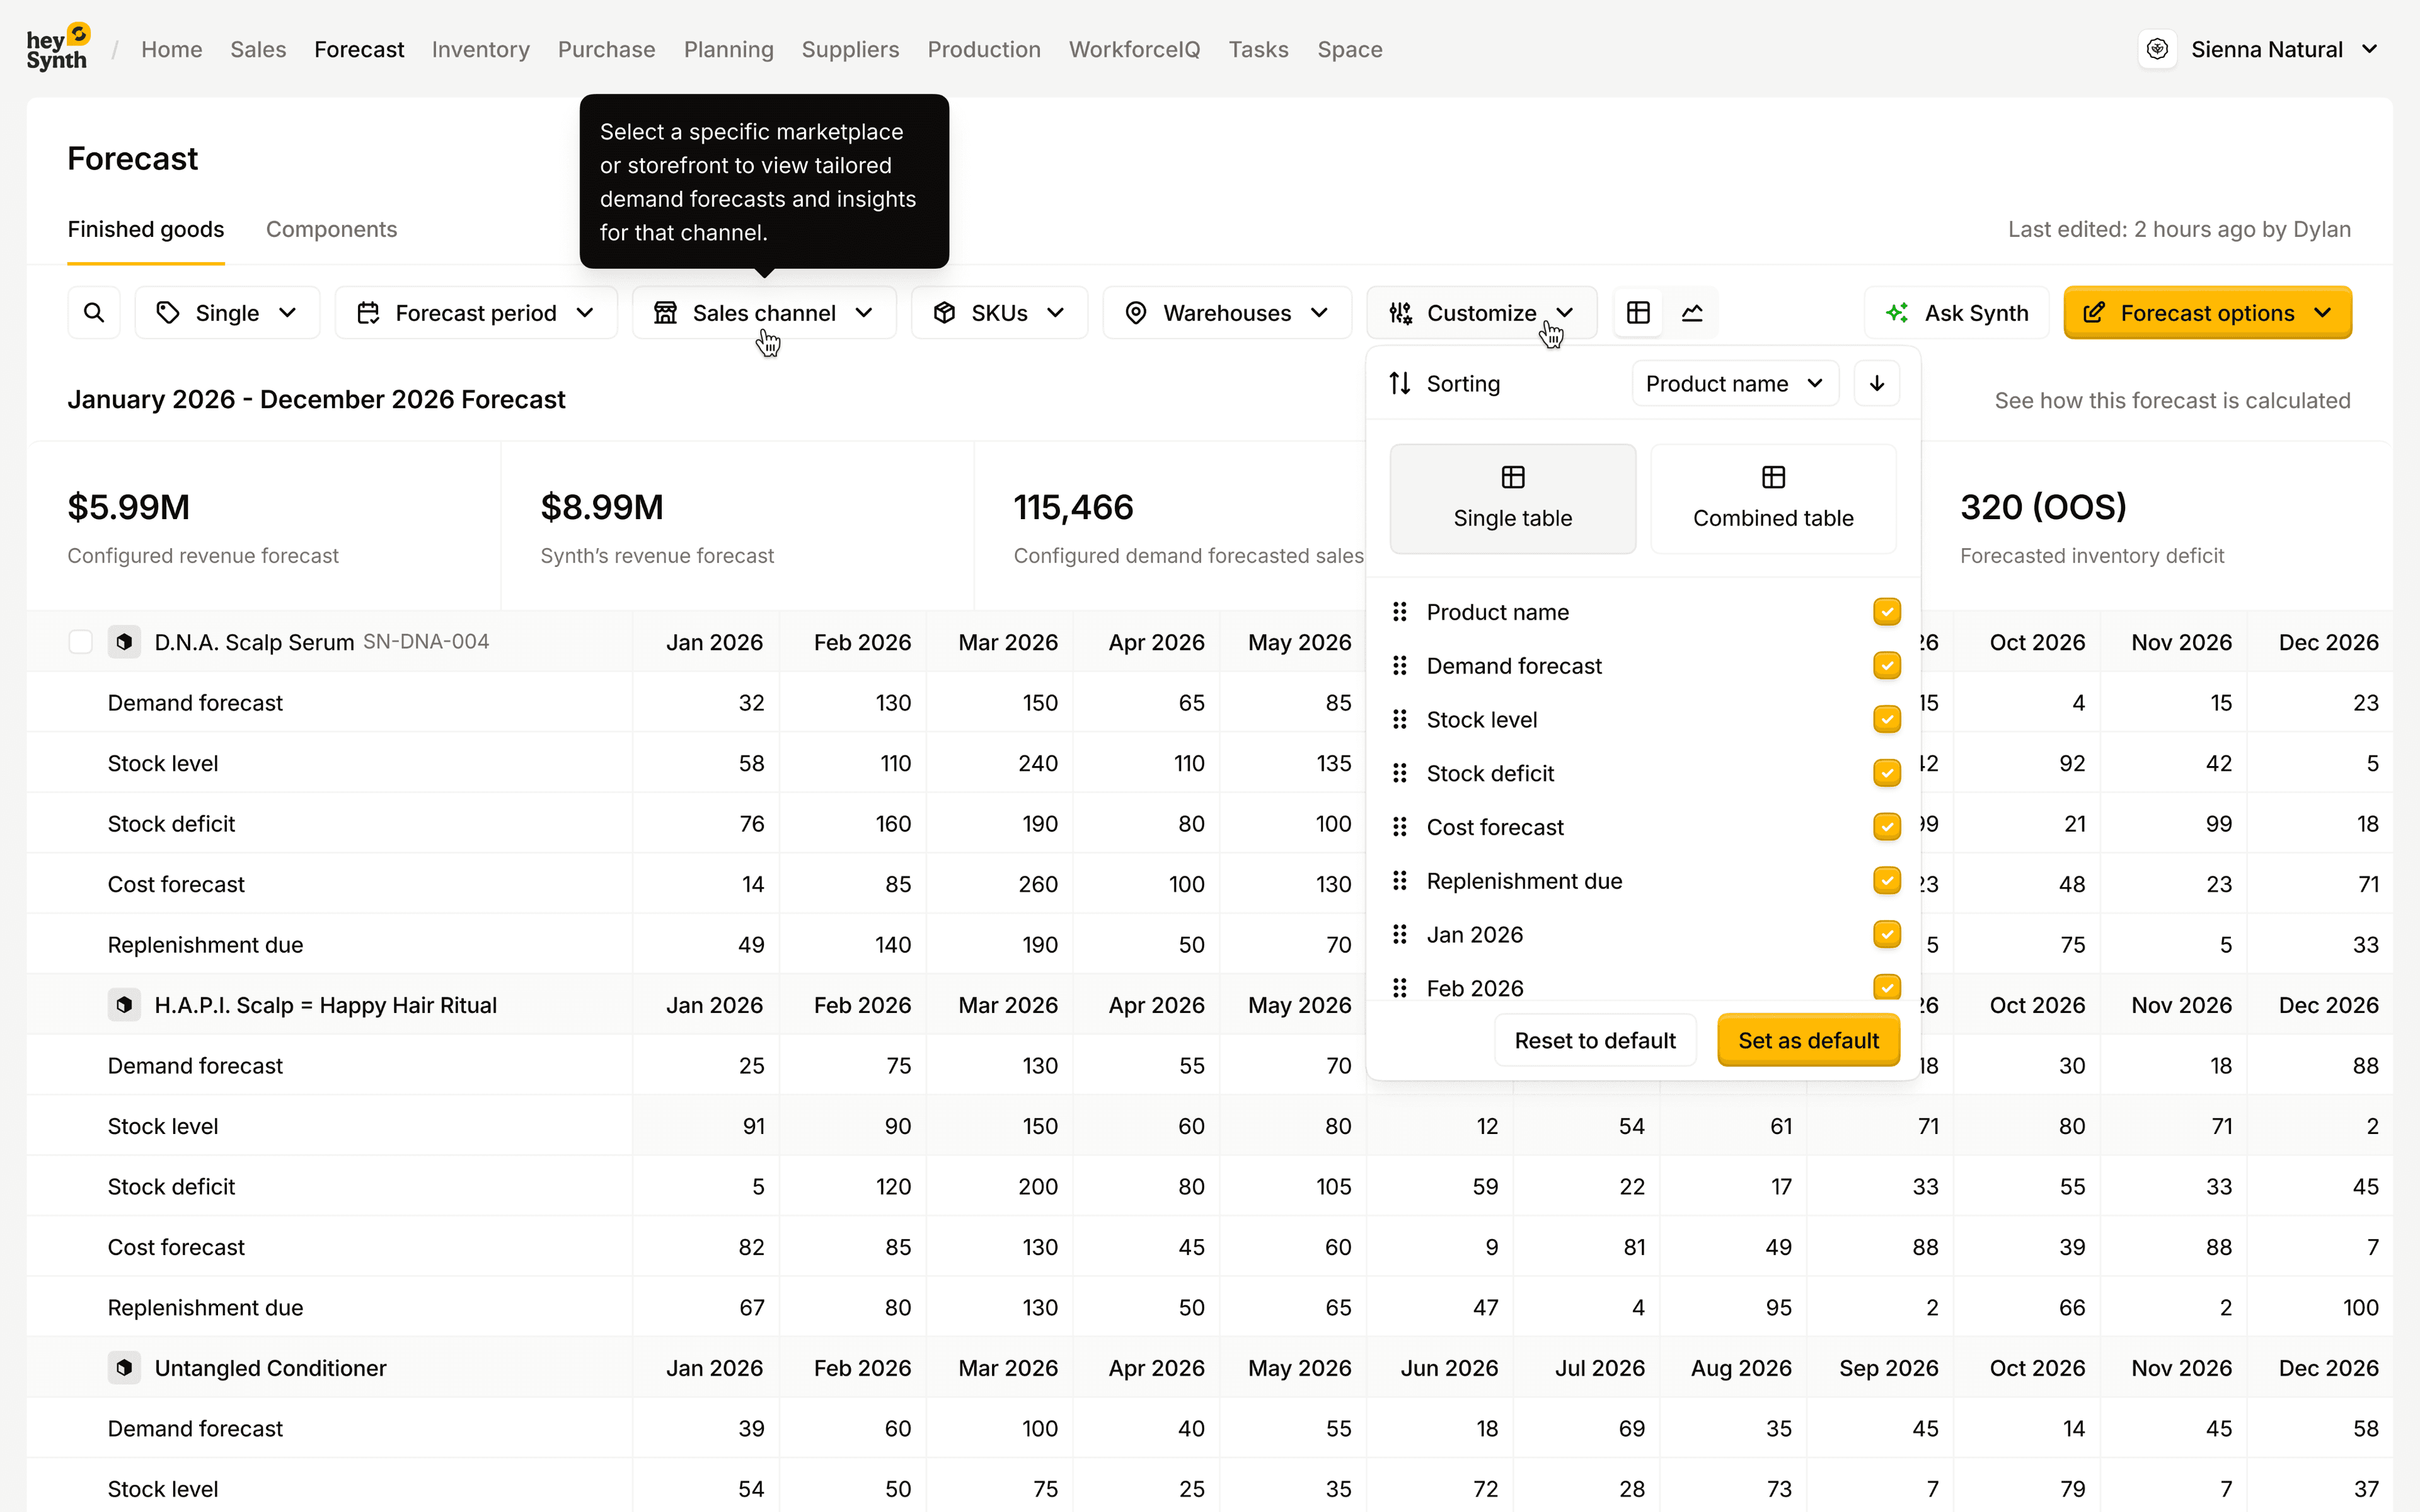Uncheck the Cost forecast column checkbox
The image size is (2420, 1512).
click(1886, 826)
